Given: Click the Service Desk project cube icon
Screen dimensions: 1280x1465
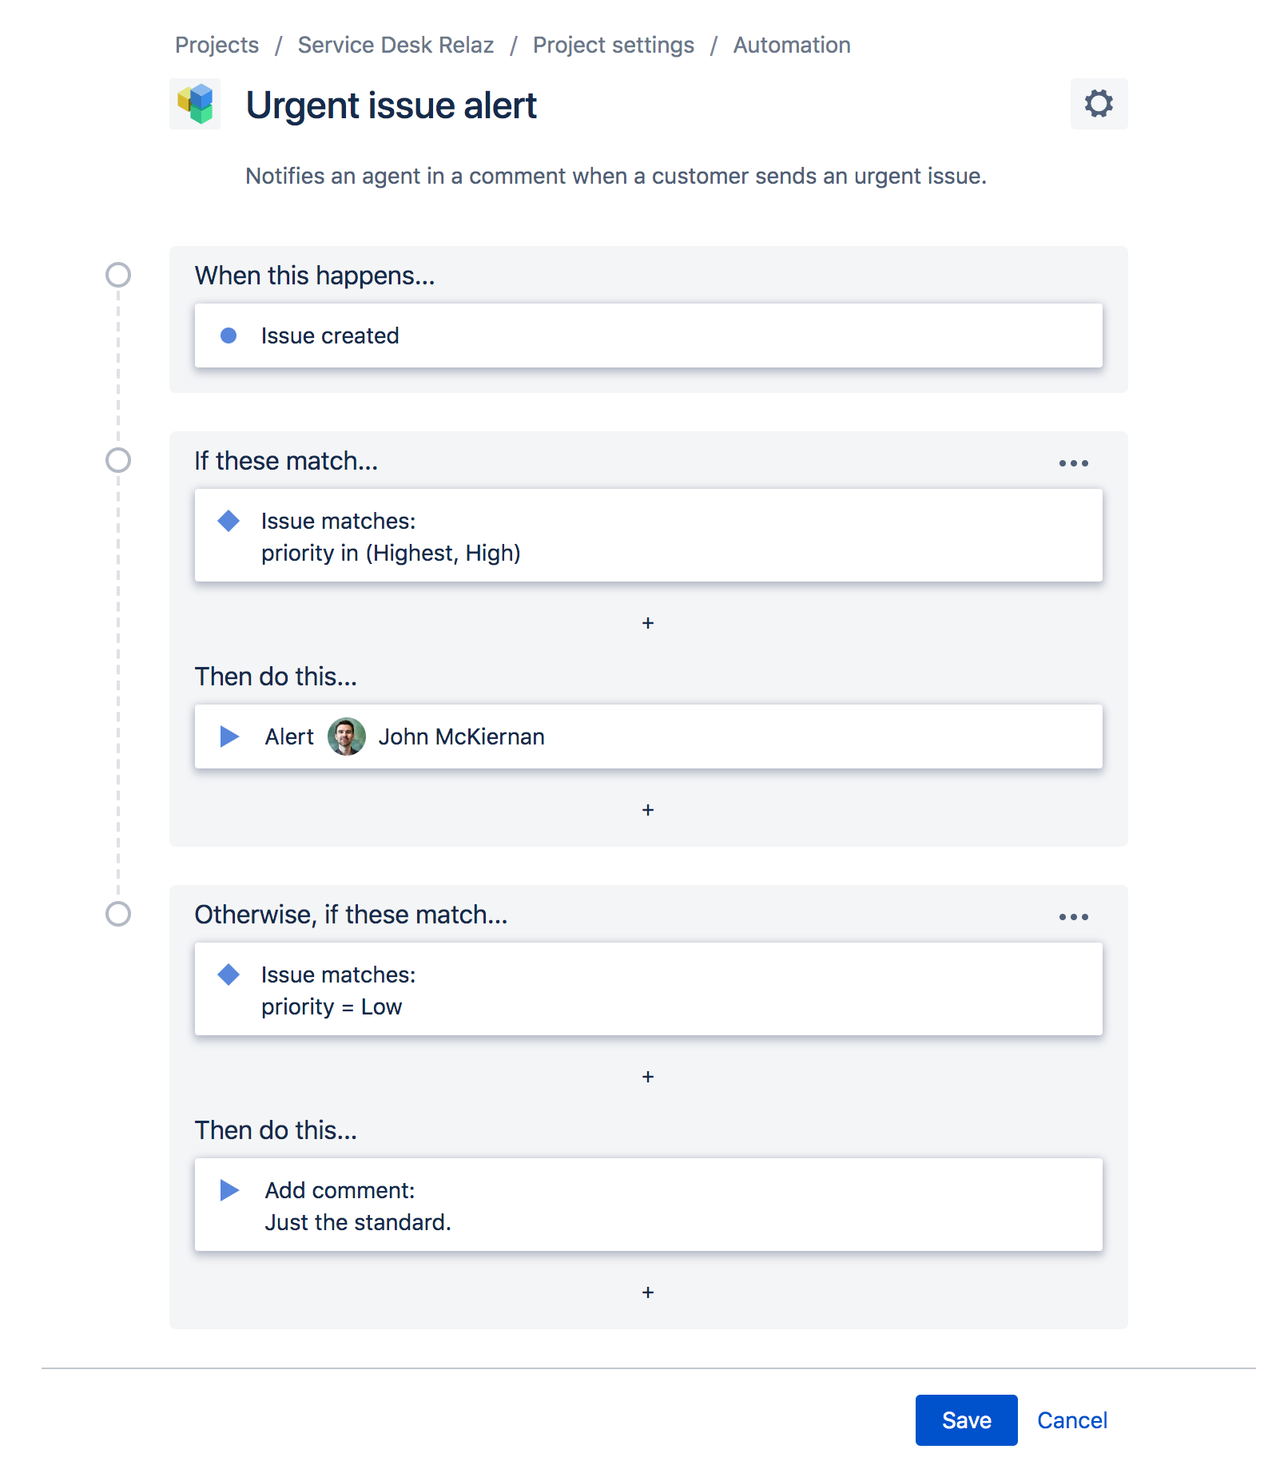Looking at the screenshot, I should tap(195, 104).
